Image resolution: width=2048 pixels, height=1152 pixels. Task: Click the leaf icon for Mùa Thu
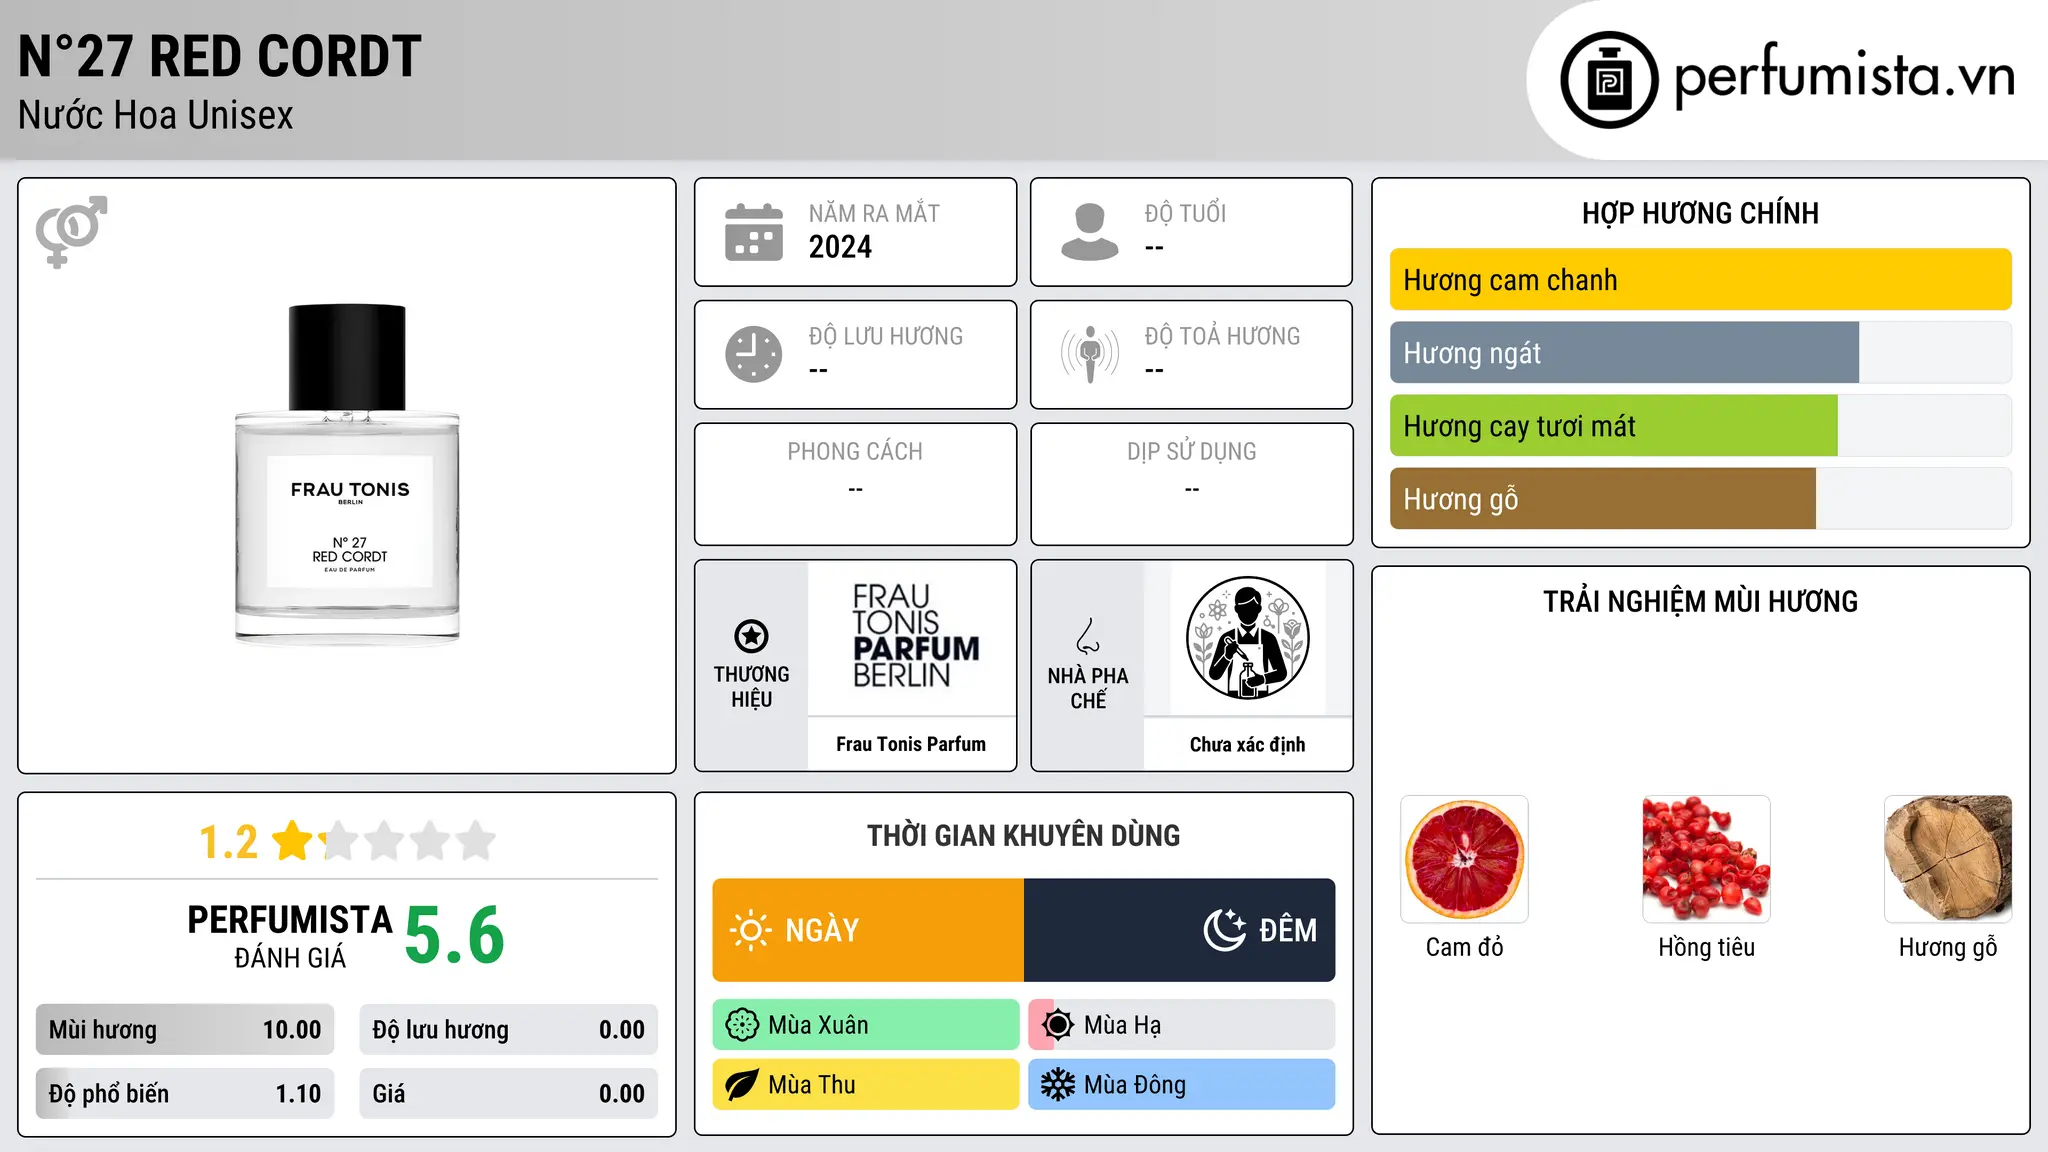pyautogui.click(x=742, y=1085)
